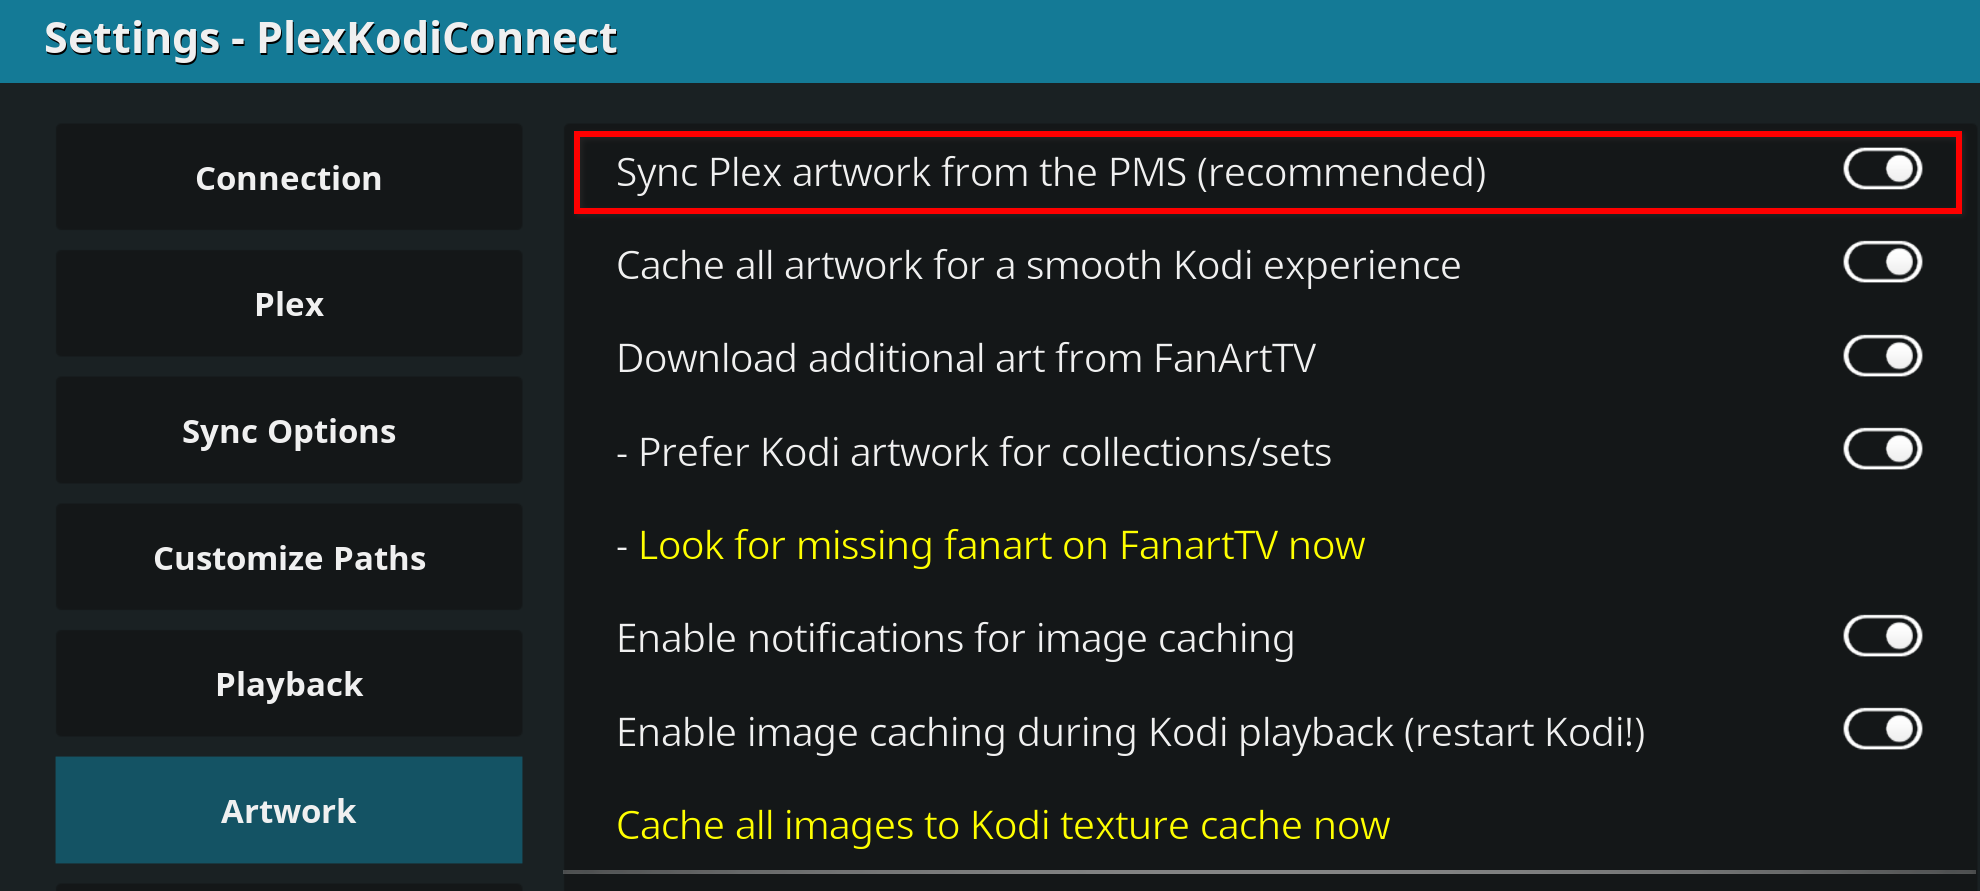Go to the Playback settings section
The width and height of the screenshot is (1980, 891).
pos(288,684)
